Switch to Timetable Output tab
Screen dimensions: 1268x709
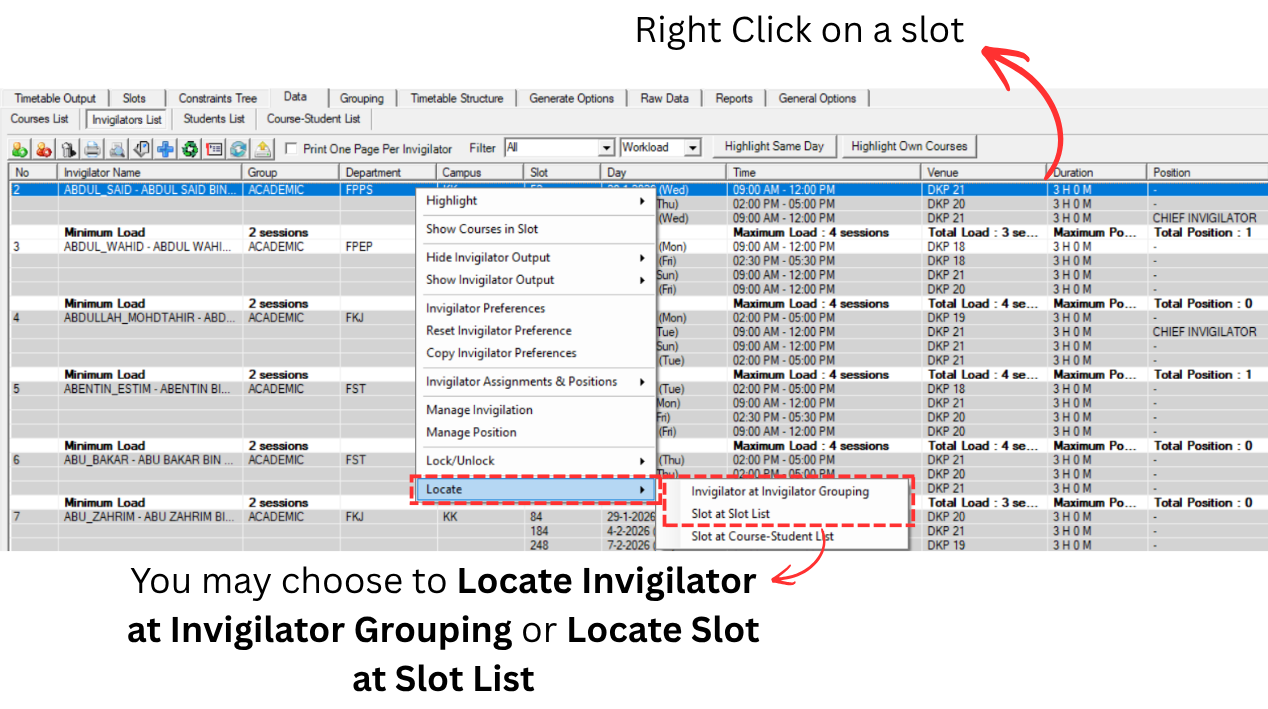pos(55,98)
